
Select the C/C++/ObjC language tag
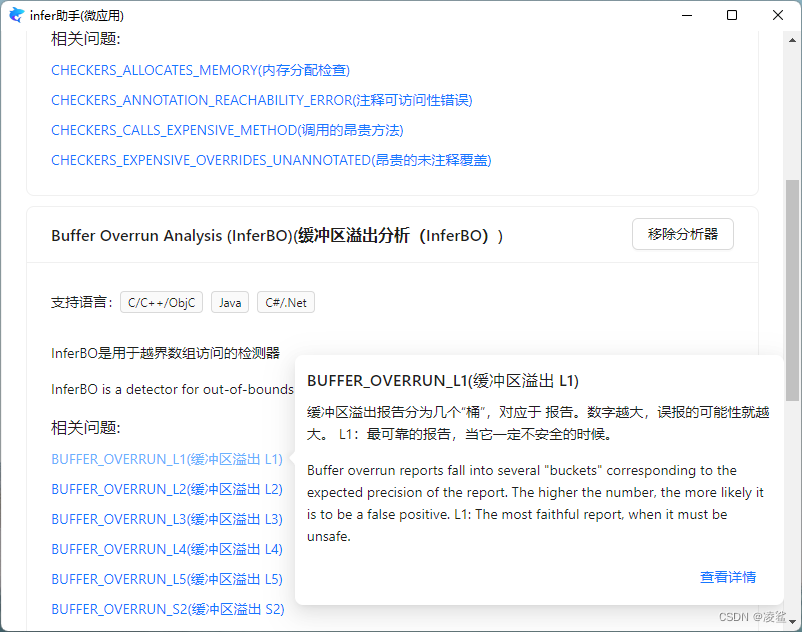(x=161, y=301)
